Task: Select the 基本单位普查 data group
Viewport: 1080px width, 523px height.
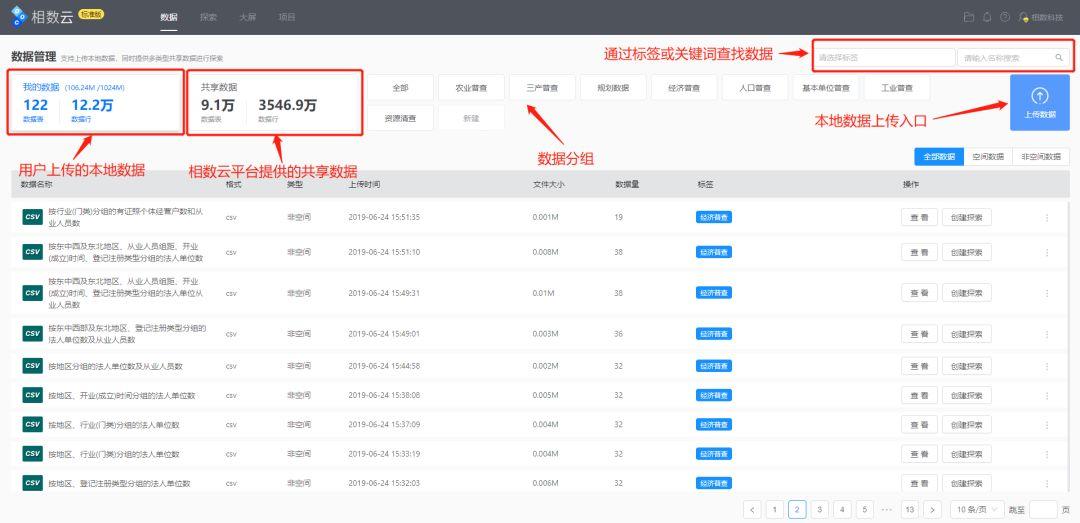Action: 826,88
